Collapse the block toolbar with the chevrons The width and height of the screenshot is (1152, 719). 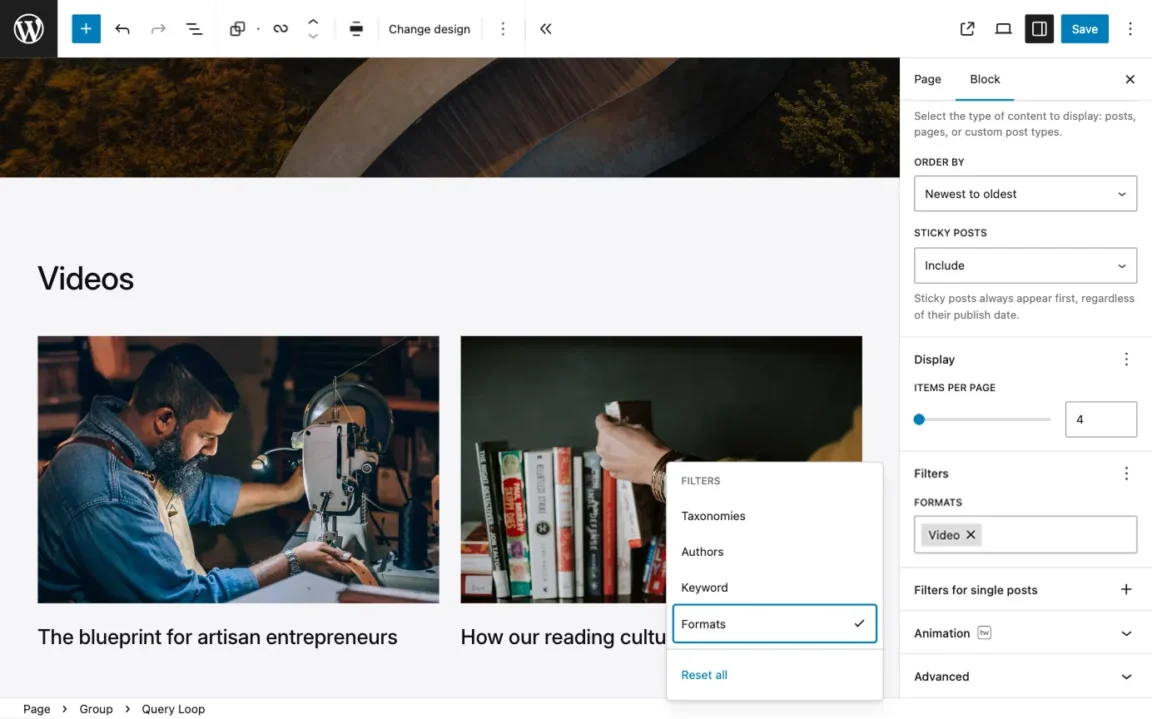(x=545, y=29)
